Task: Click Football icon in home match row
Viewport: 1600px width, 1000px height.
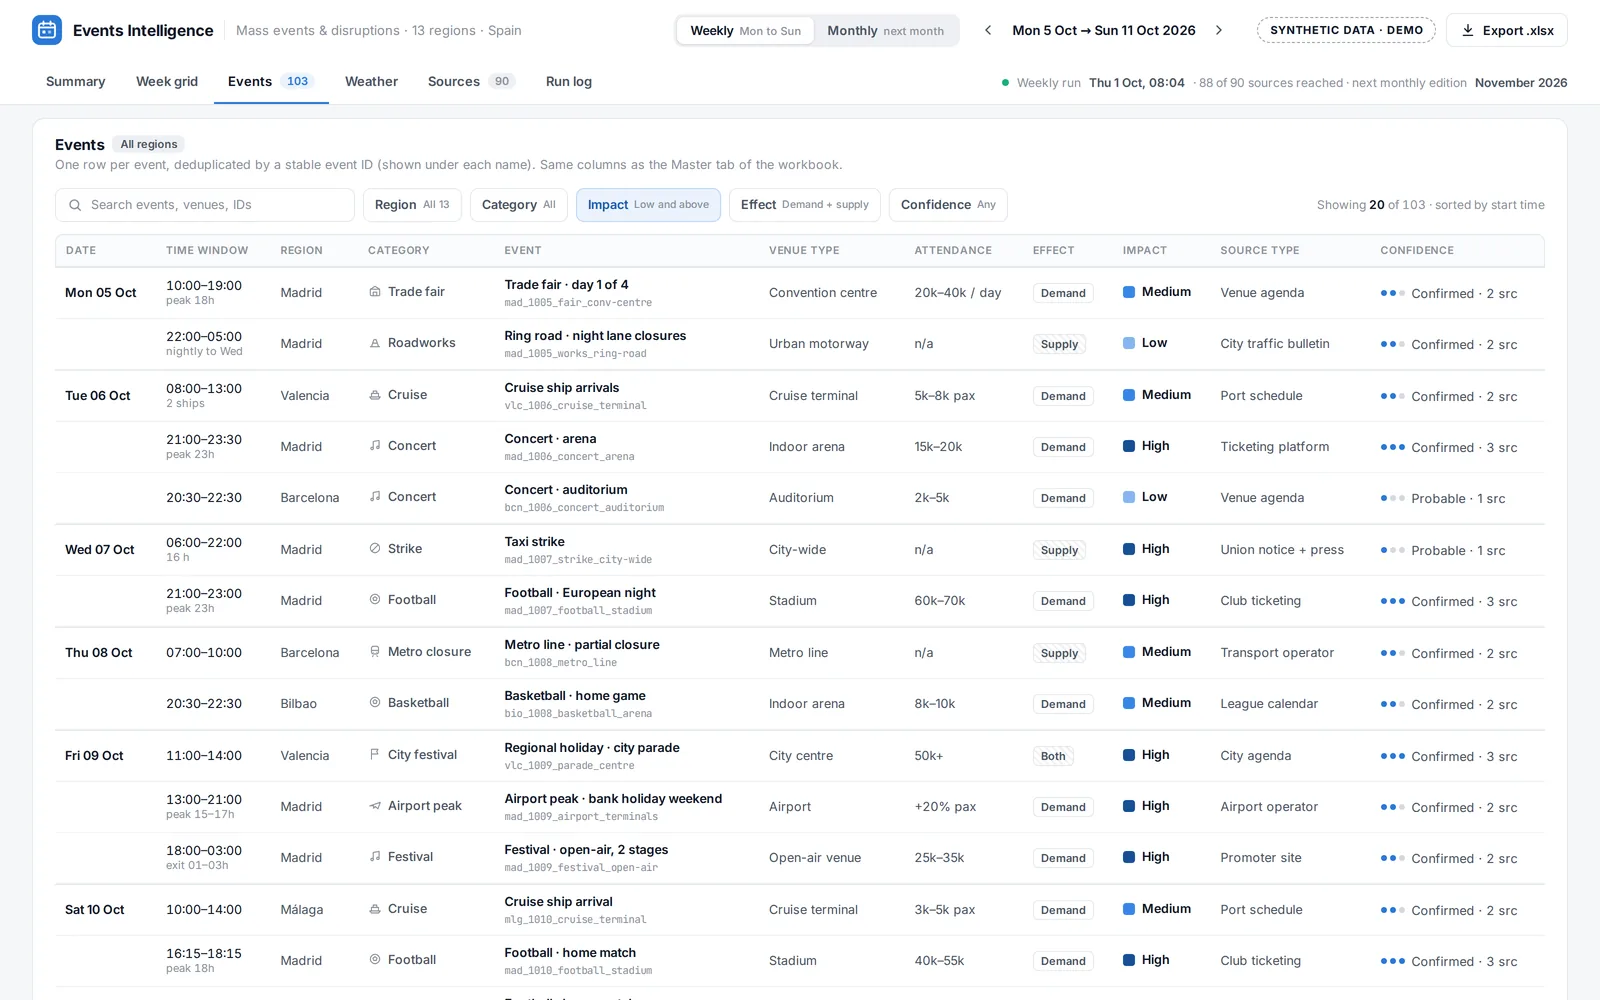Action: [375, 960]
